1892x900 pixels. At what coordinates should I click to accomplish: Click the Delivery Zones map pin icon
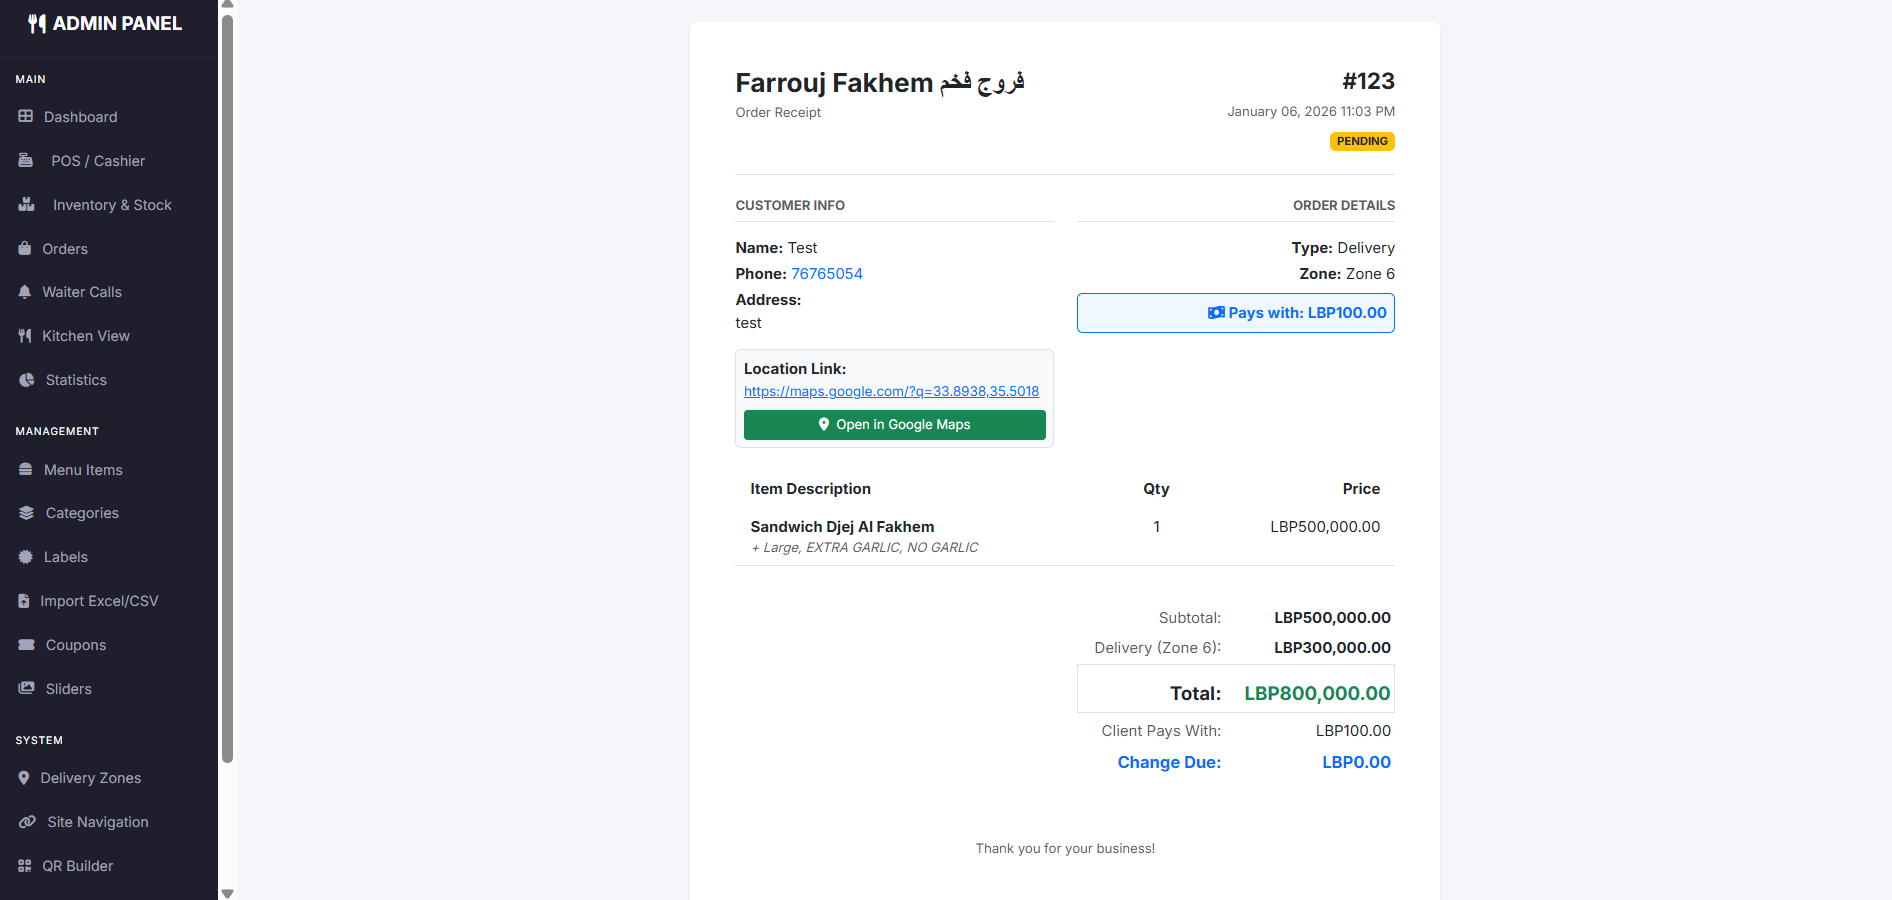24,778
